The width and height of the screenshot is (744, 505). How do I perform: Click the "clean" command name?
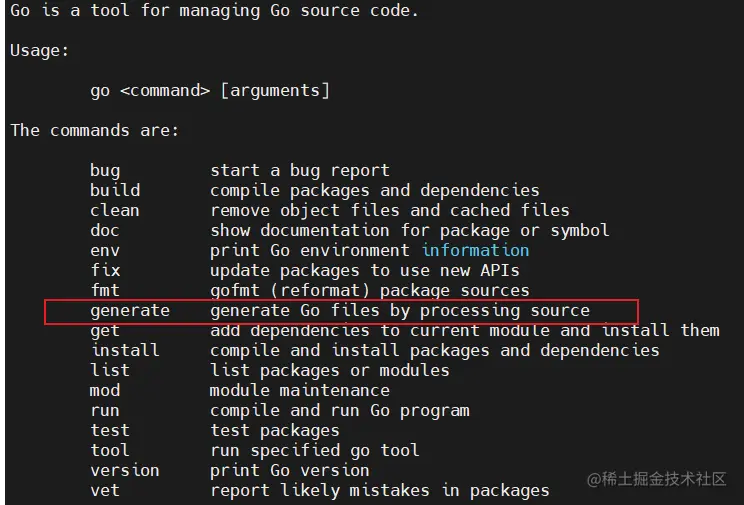115,210
